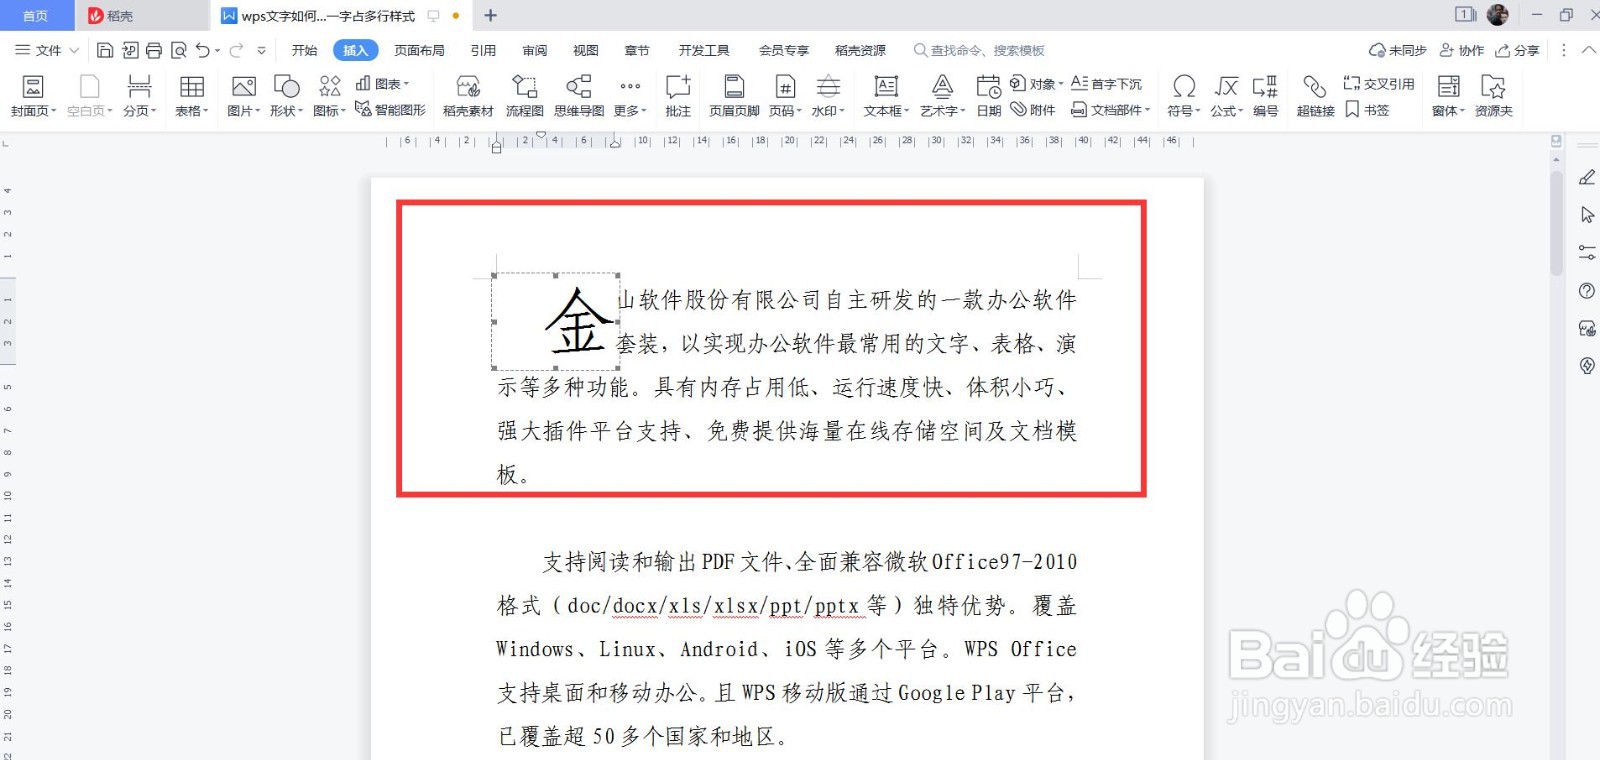
Task: Open the 会员专享 member exclusive tab
Action: pyautogui.click(x=783, y=50)
